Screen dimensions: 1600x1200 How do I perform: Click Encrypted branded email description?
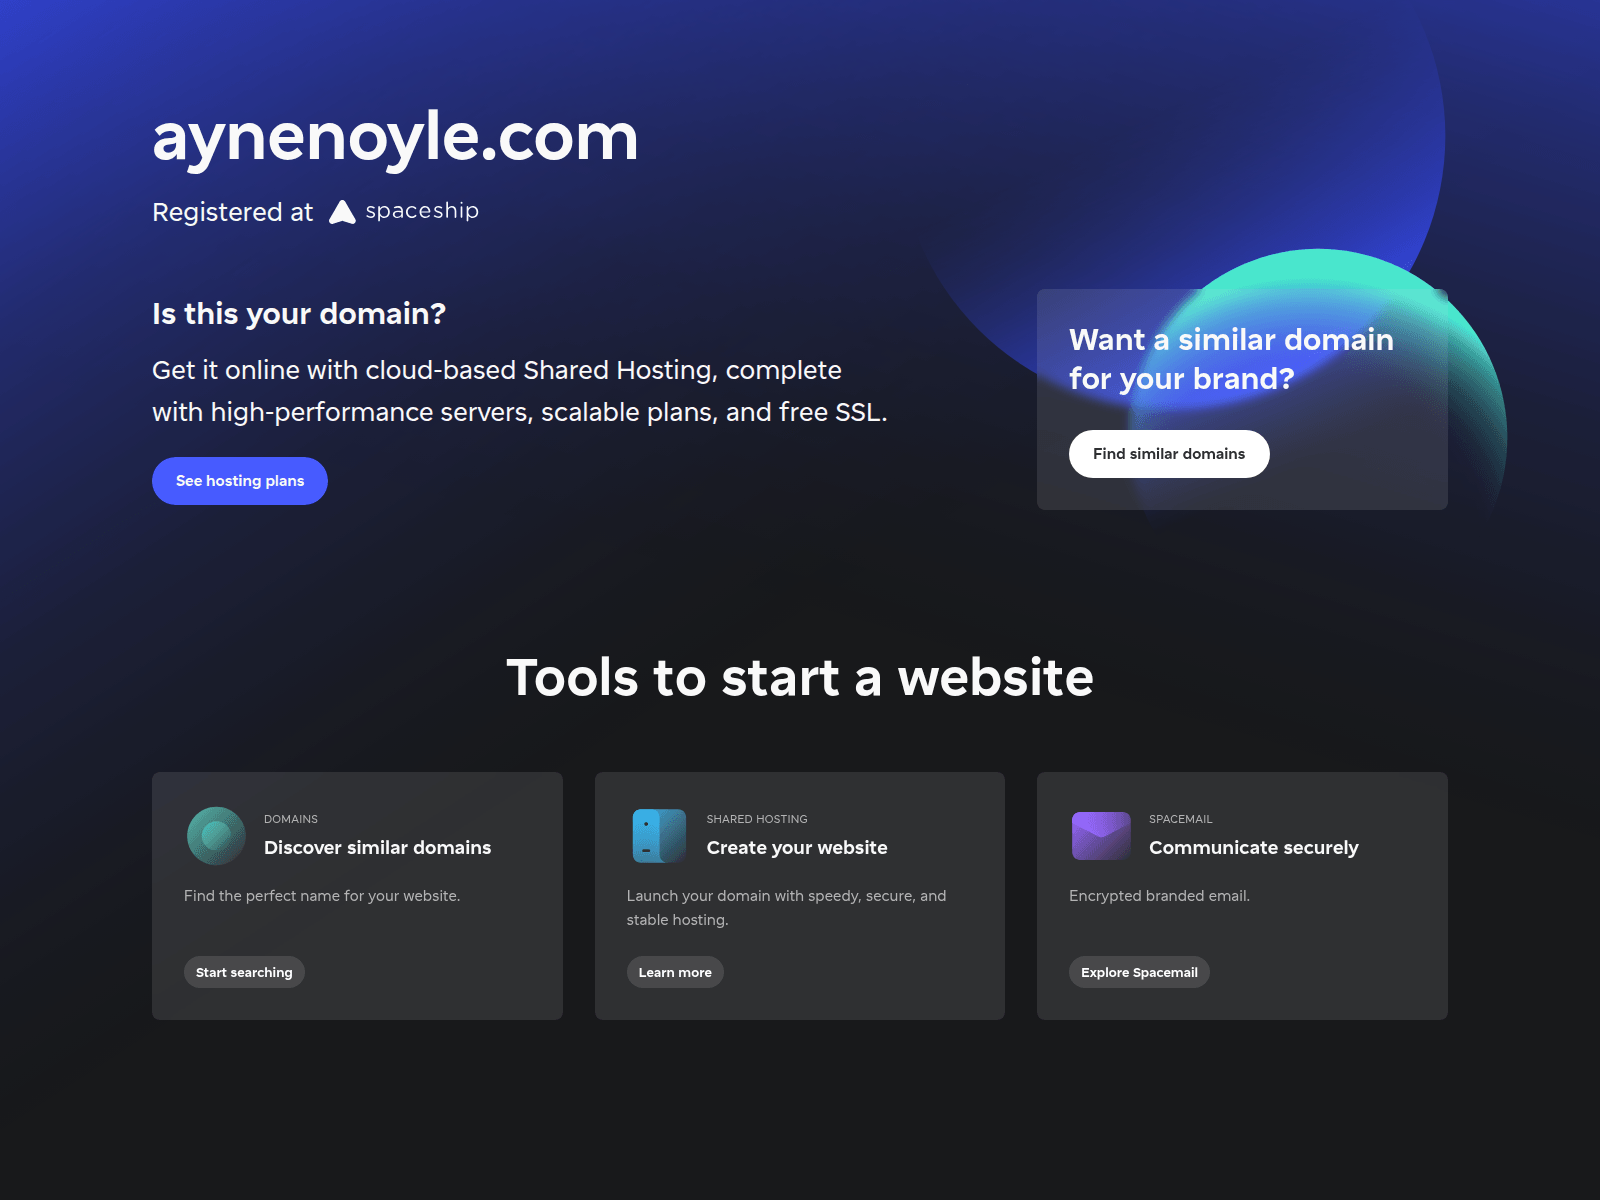point(1160,896)
